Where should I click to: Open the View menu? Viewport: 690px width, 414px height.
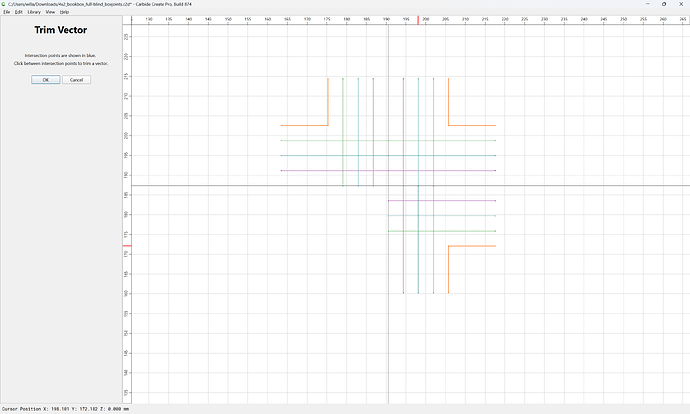(50, 12)
